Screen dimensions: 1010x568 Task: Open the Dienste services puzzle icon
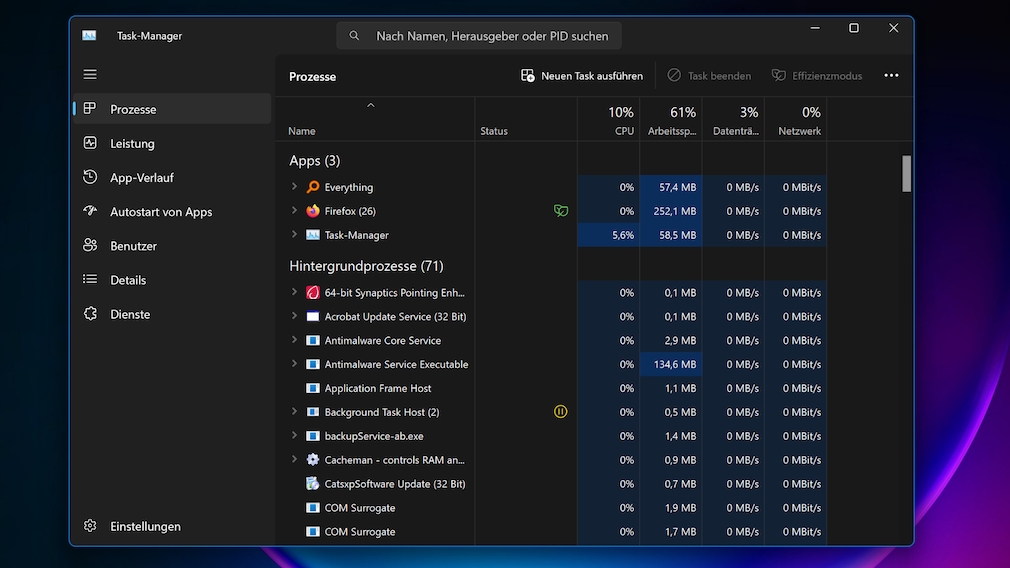90,314
